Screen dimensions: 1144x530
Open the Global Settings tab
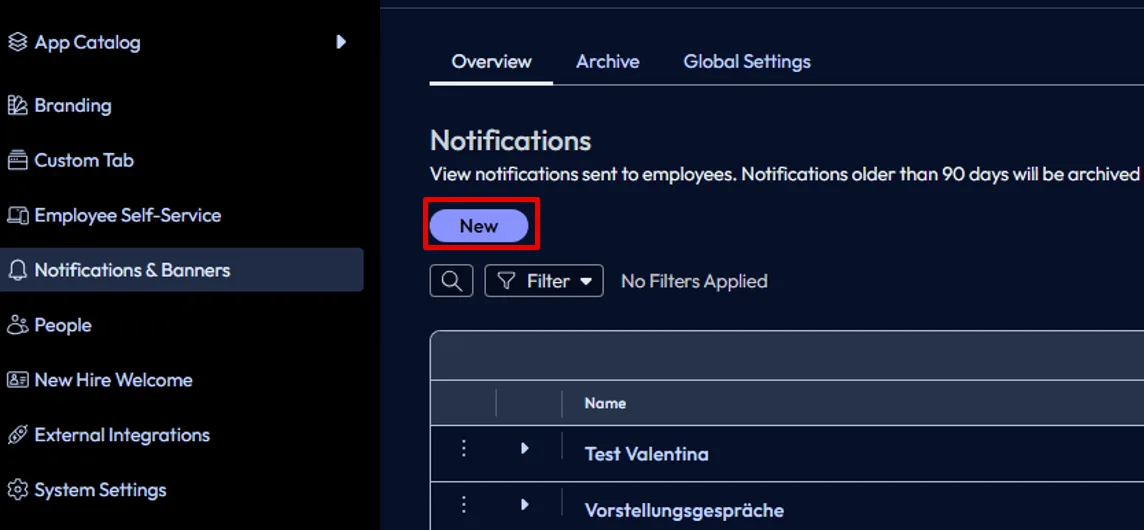click(x=747, y=62)
